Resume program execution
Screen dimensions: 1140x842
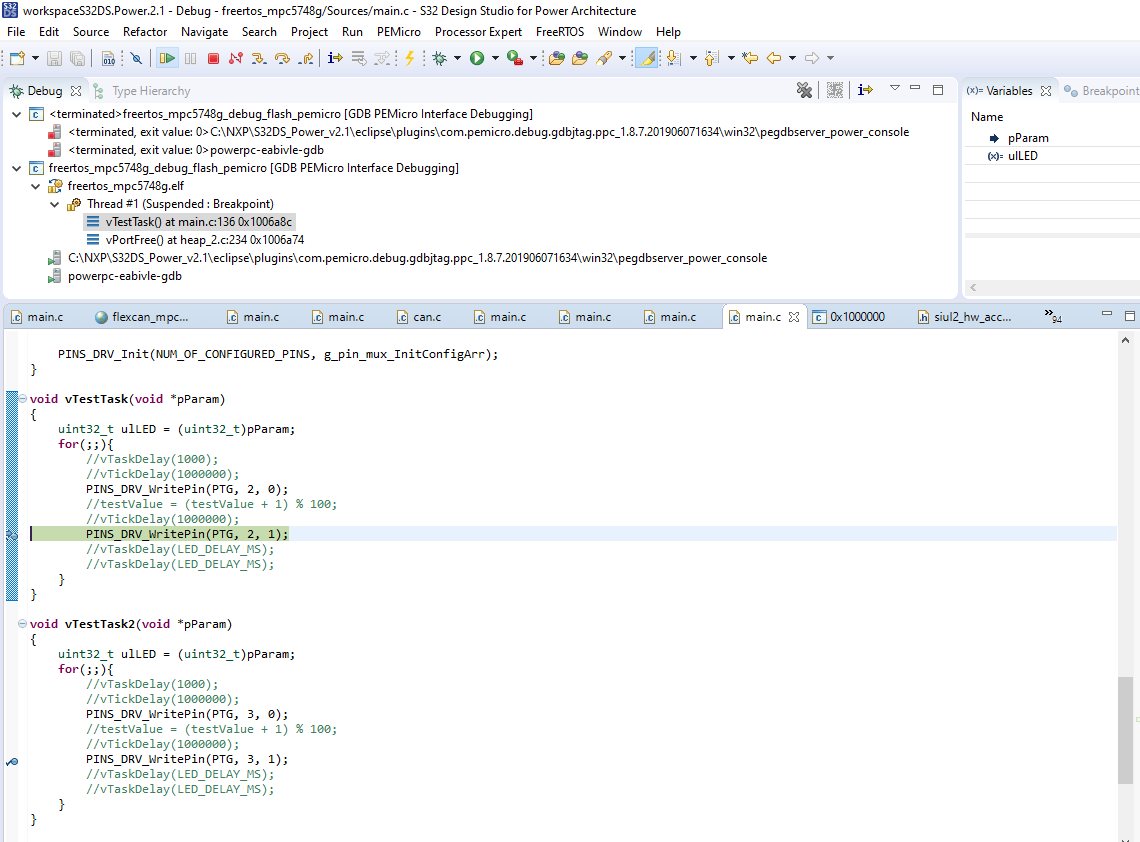coord(166,57)
